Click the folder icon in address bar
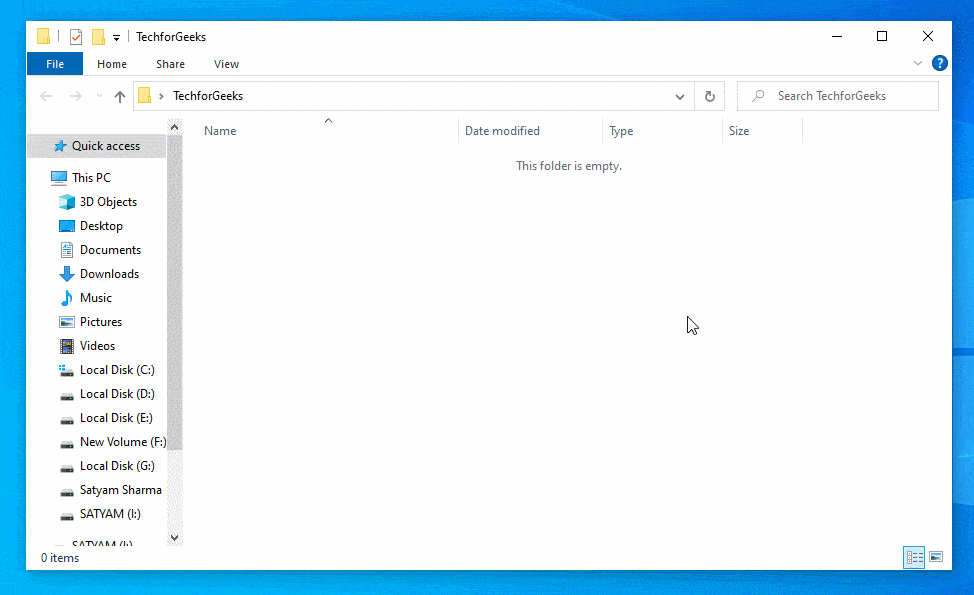Image resolution: width=974 pixels, height=595 pixels. 145,96
